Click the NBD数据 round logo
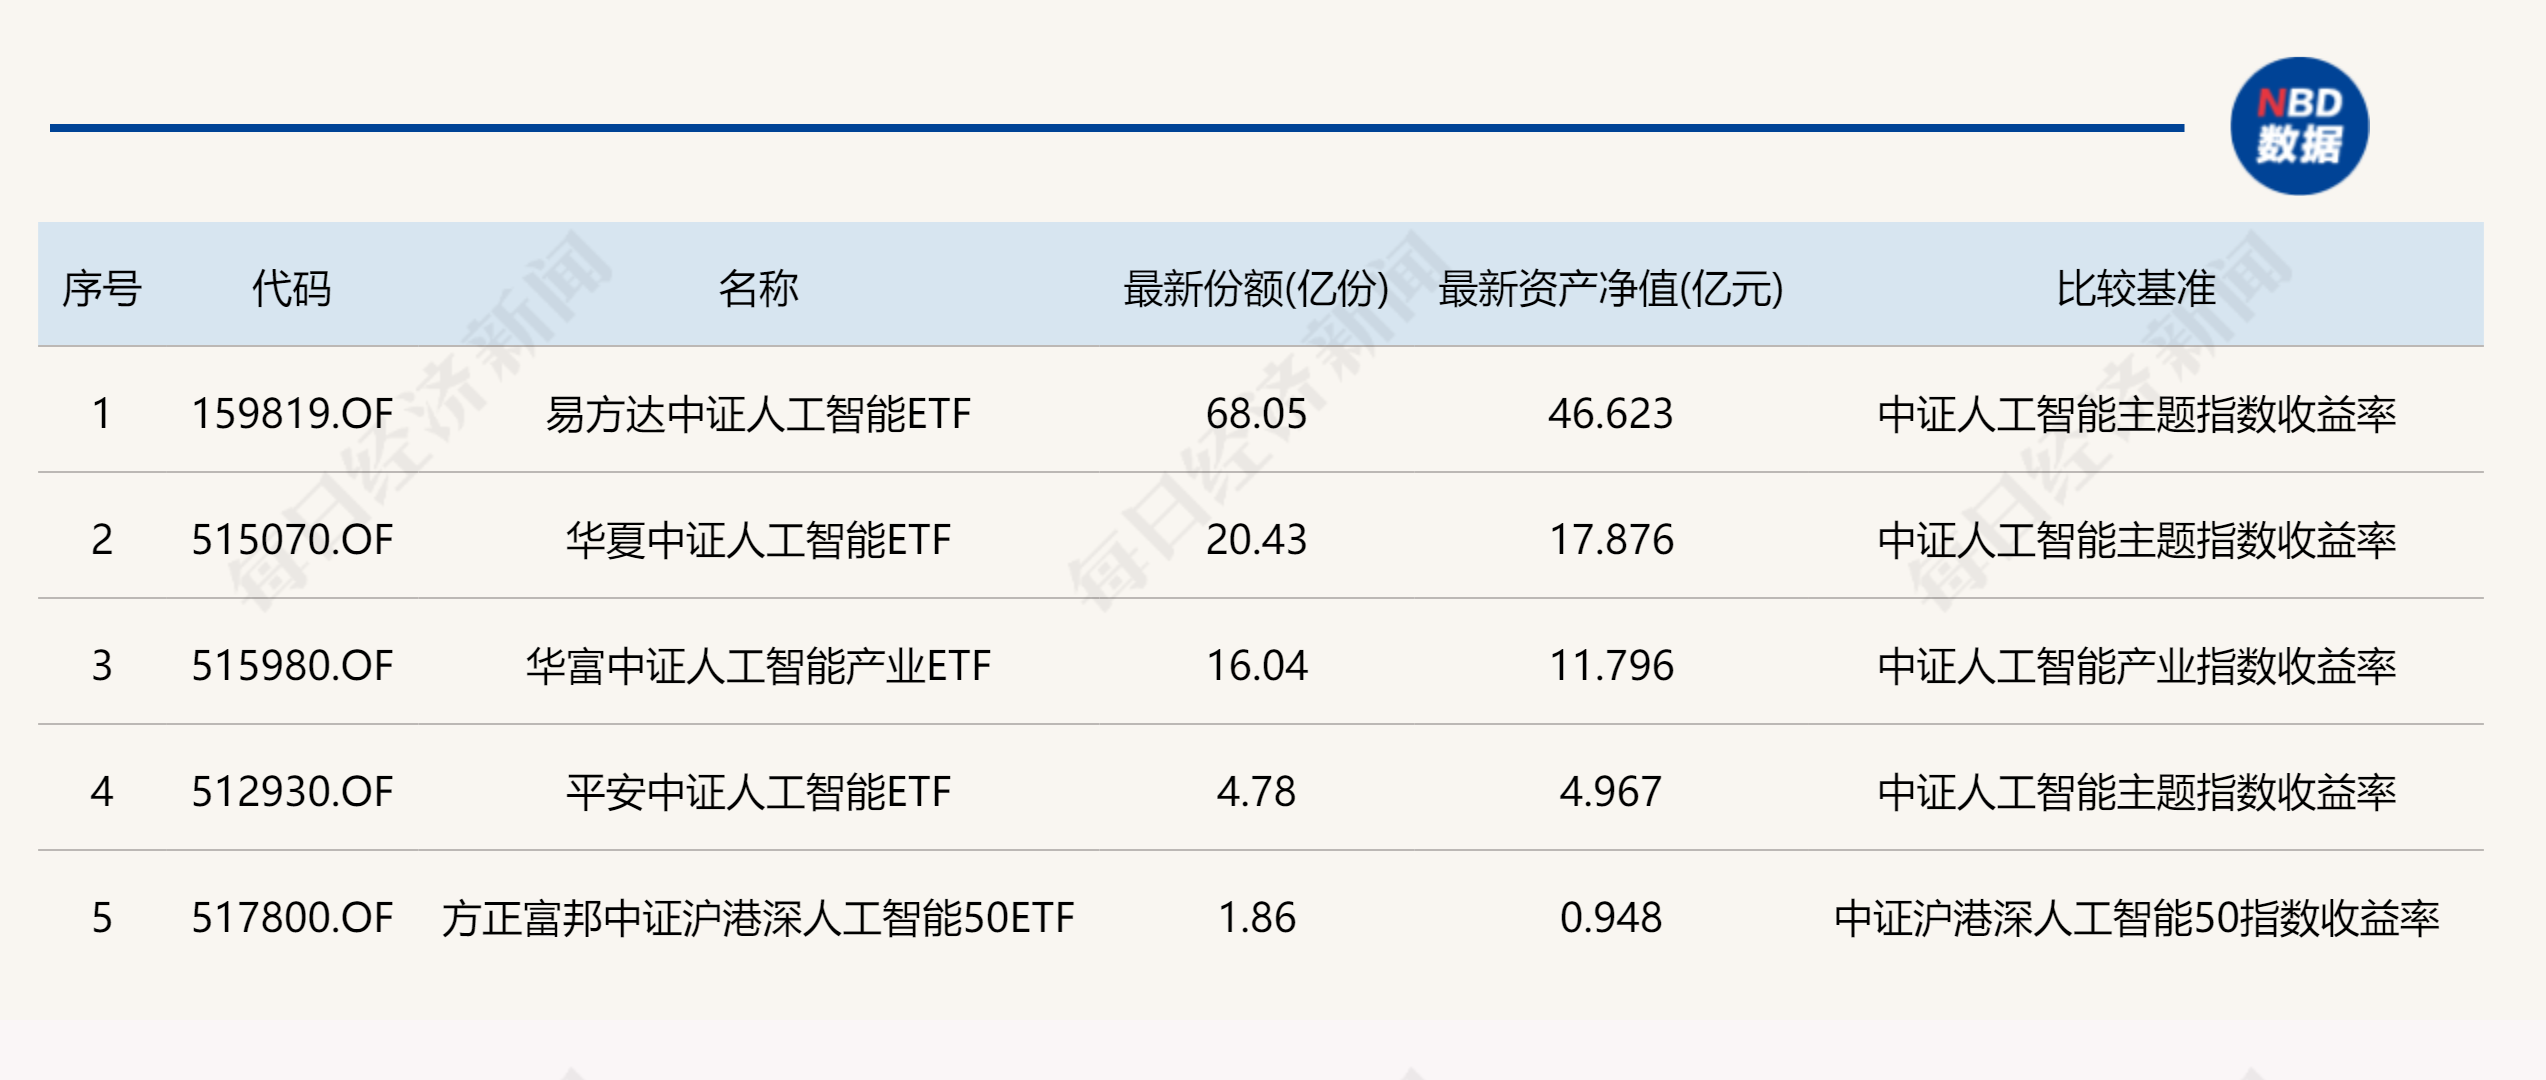This screenshot has height=1080, width=2546. coord(2299,126)
